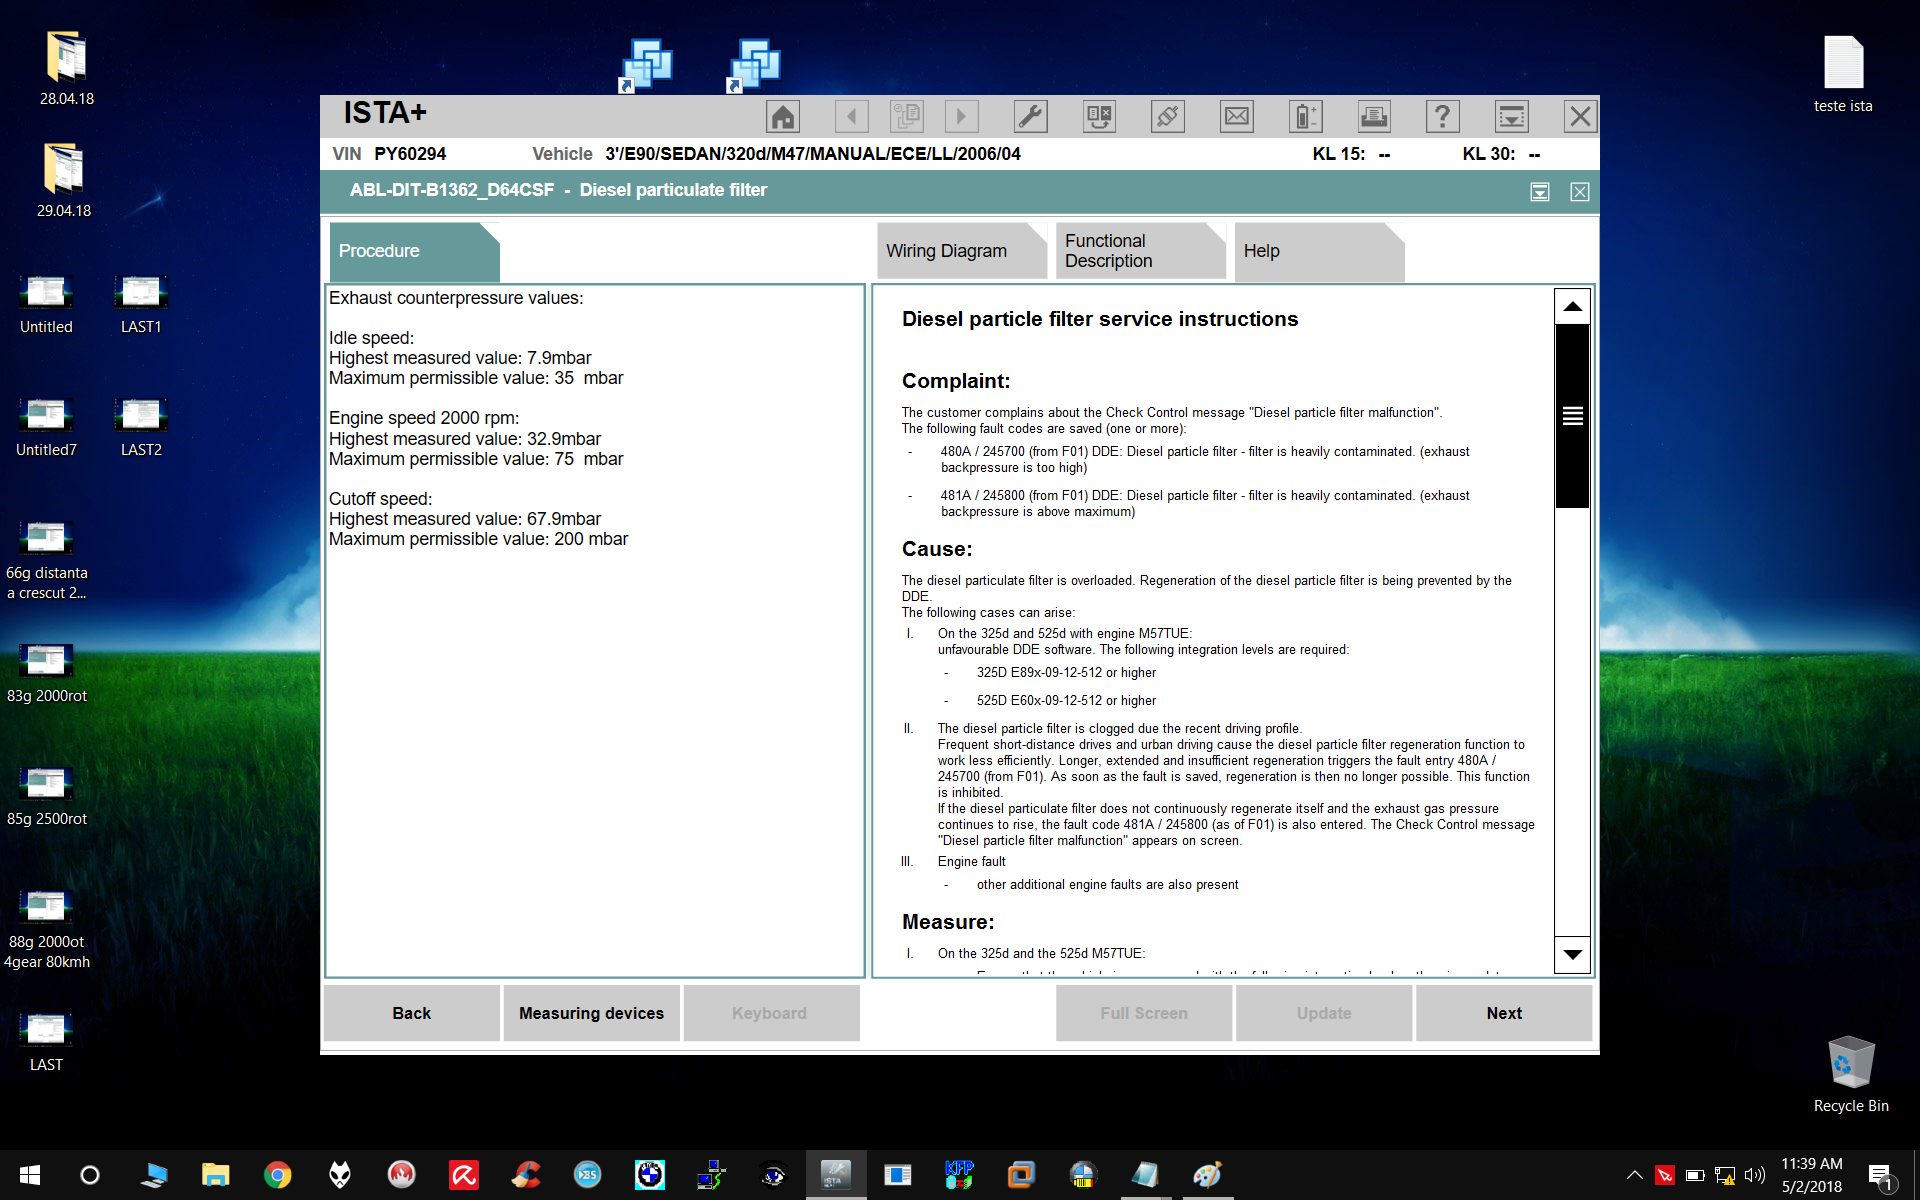This screenshot has width=1920, height=1200.
Task: Launch Google Chrome from taskbar
Action: pyautogui.click(x=277, y=1175)
